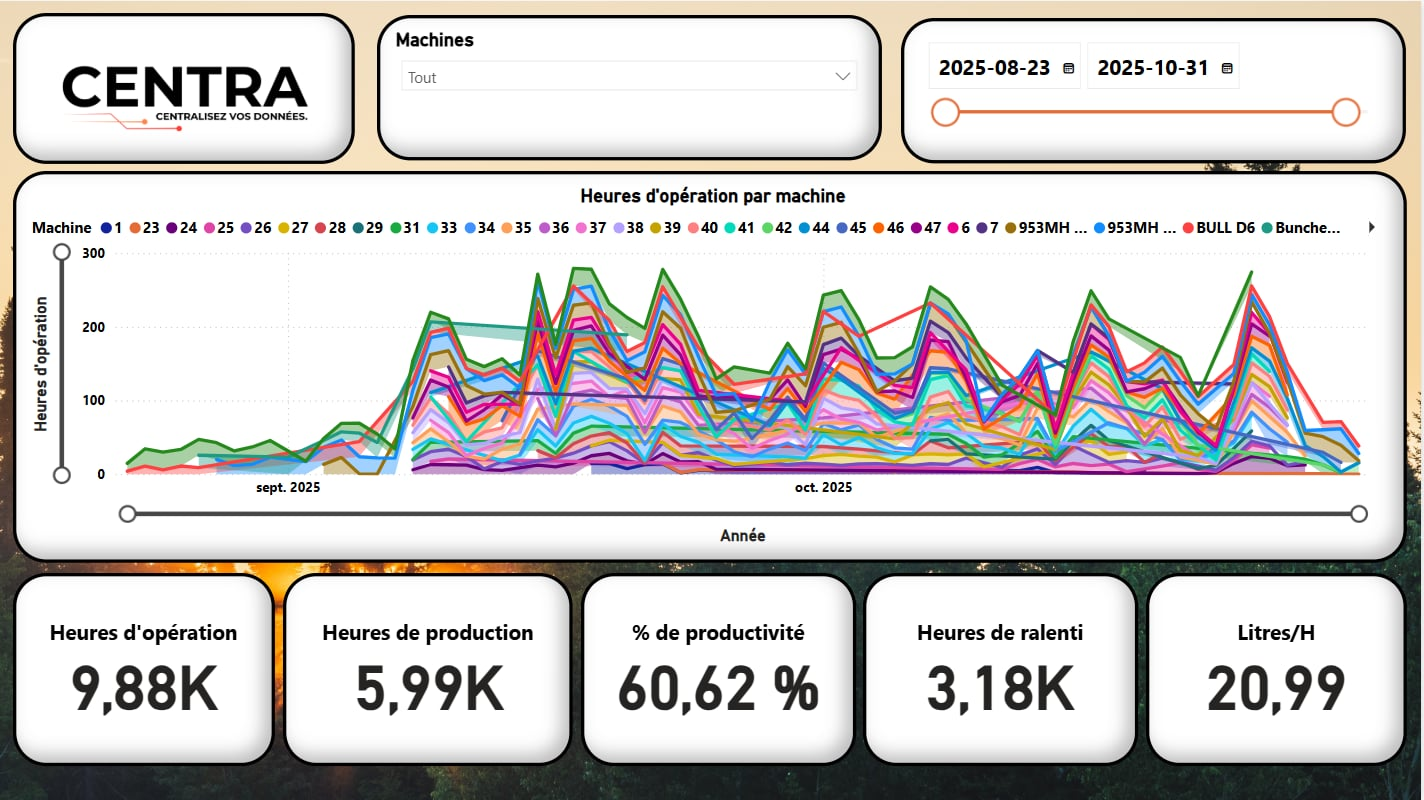Click the Machines slicer heading
The image size is (1424, 800).
tap(434, 40)
